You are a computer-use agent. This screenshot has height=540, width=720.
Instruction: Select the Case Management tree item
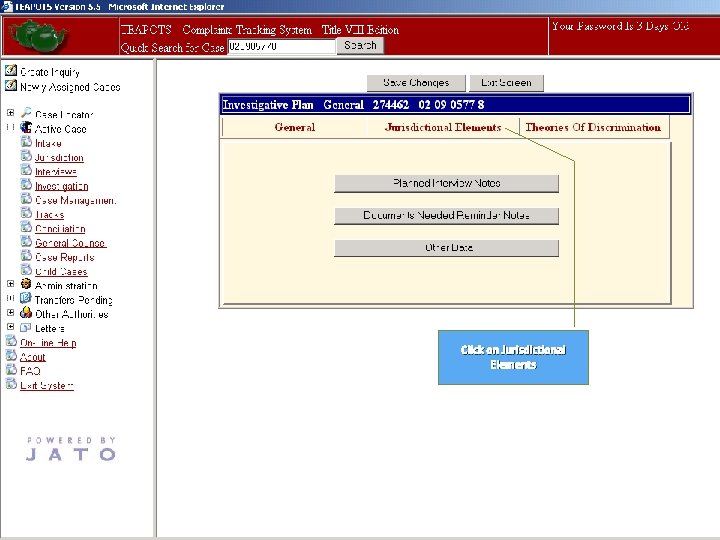click(x=75, y=200)
